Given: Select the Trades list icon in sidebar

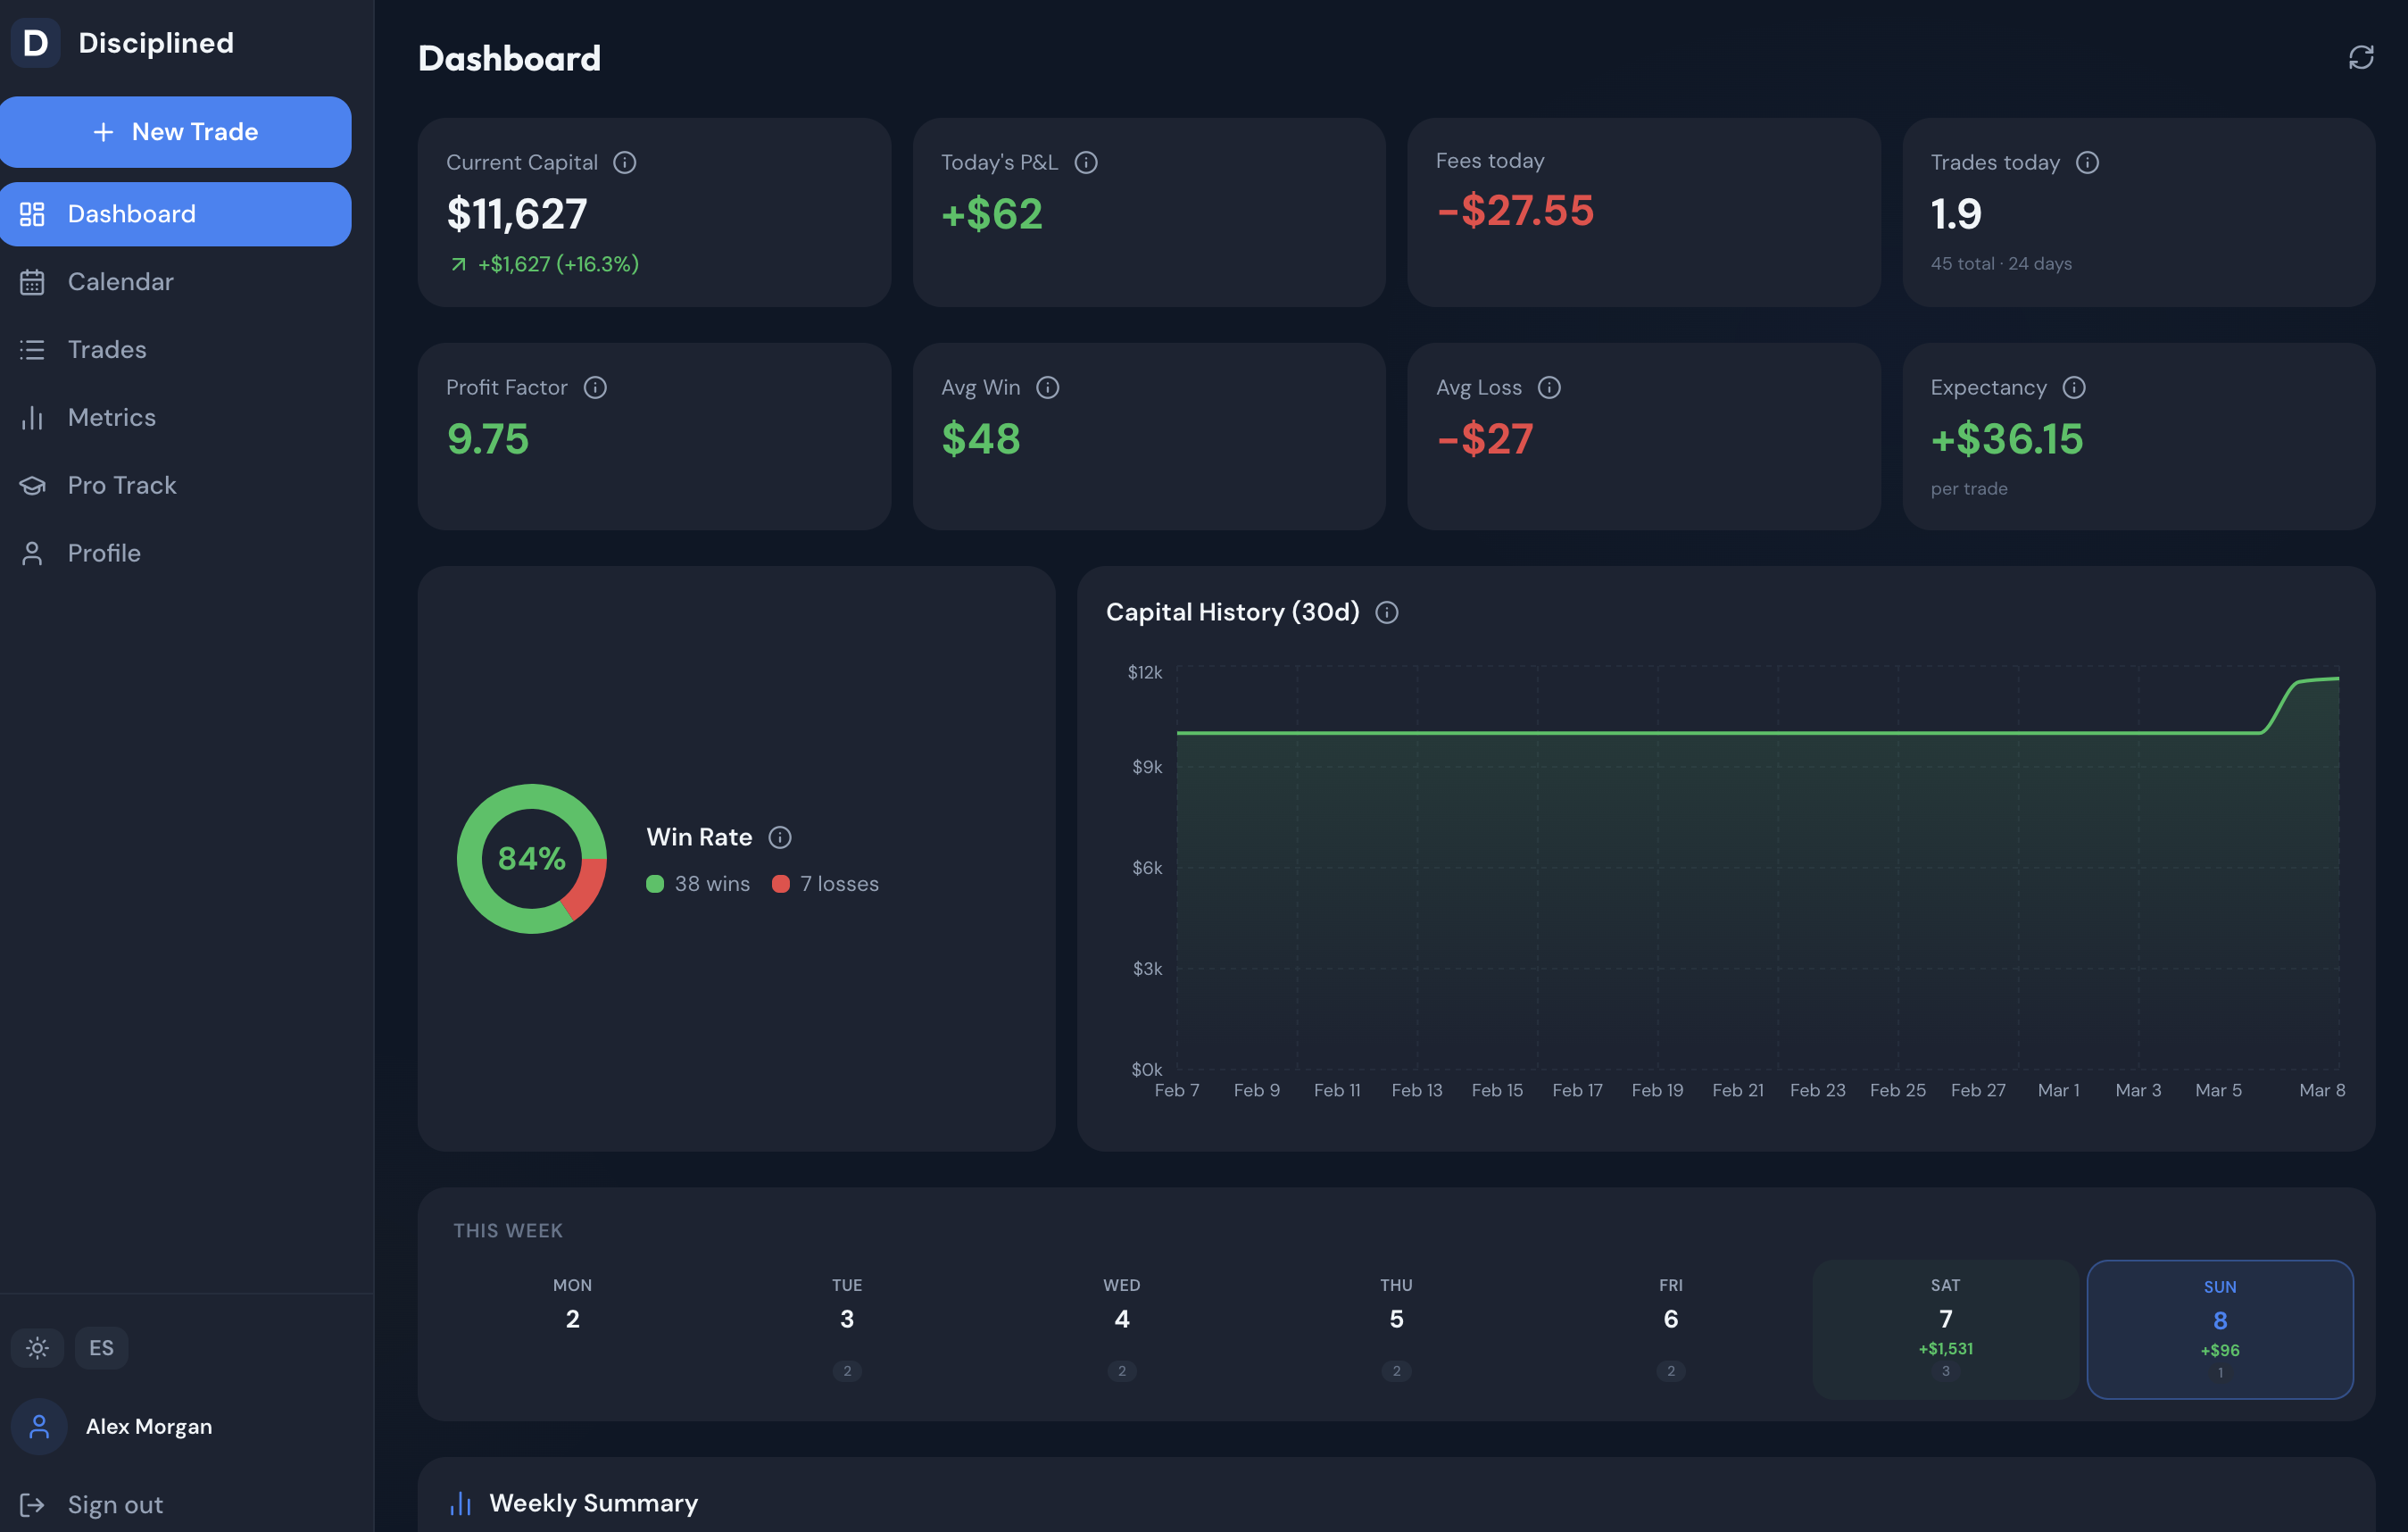Looking at the screenshot, I should click(31, 349).
